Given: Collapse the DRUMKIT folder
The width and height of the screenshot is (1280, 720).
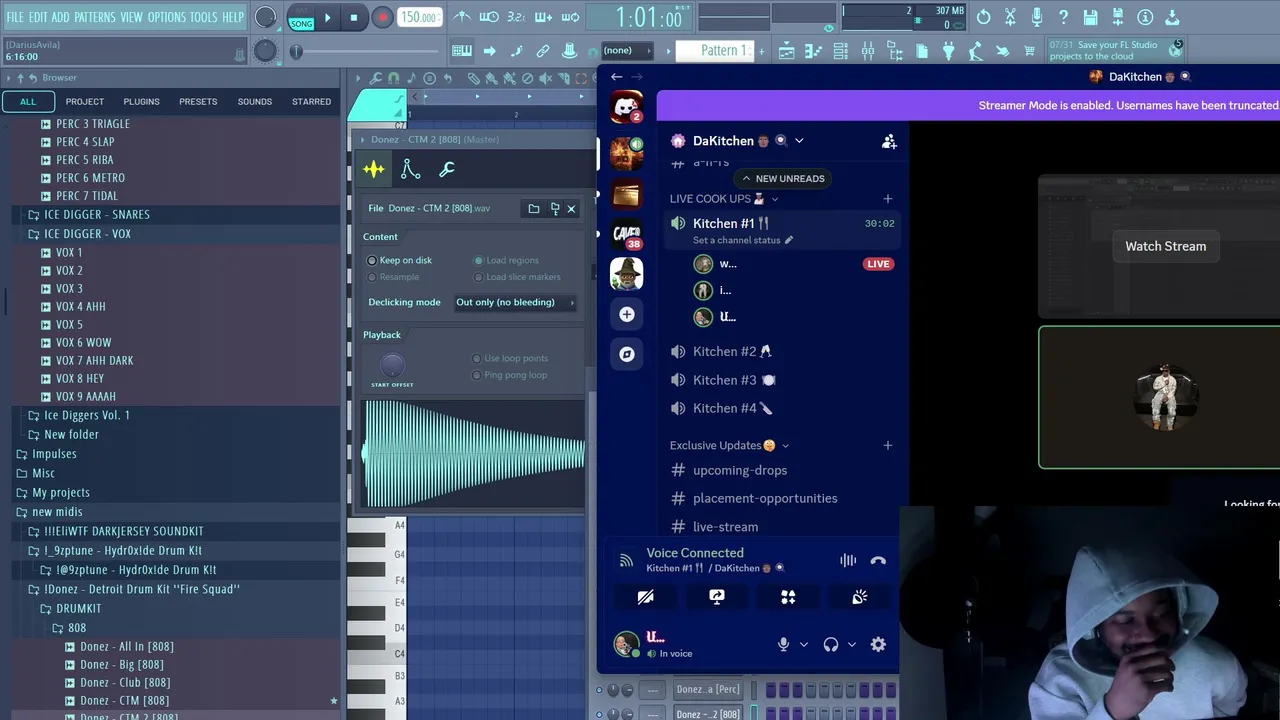Looking at the screenshot, I should (70, 608).
